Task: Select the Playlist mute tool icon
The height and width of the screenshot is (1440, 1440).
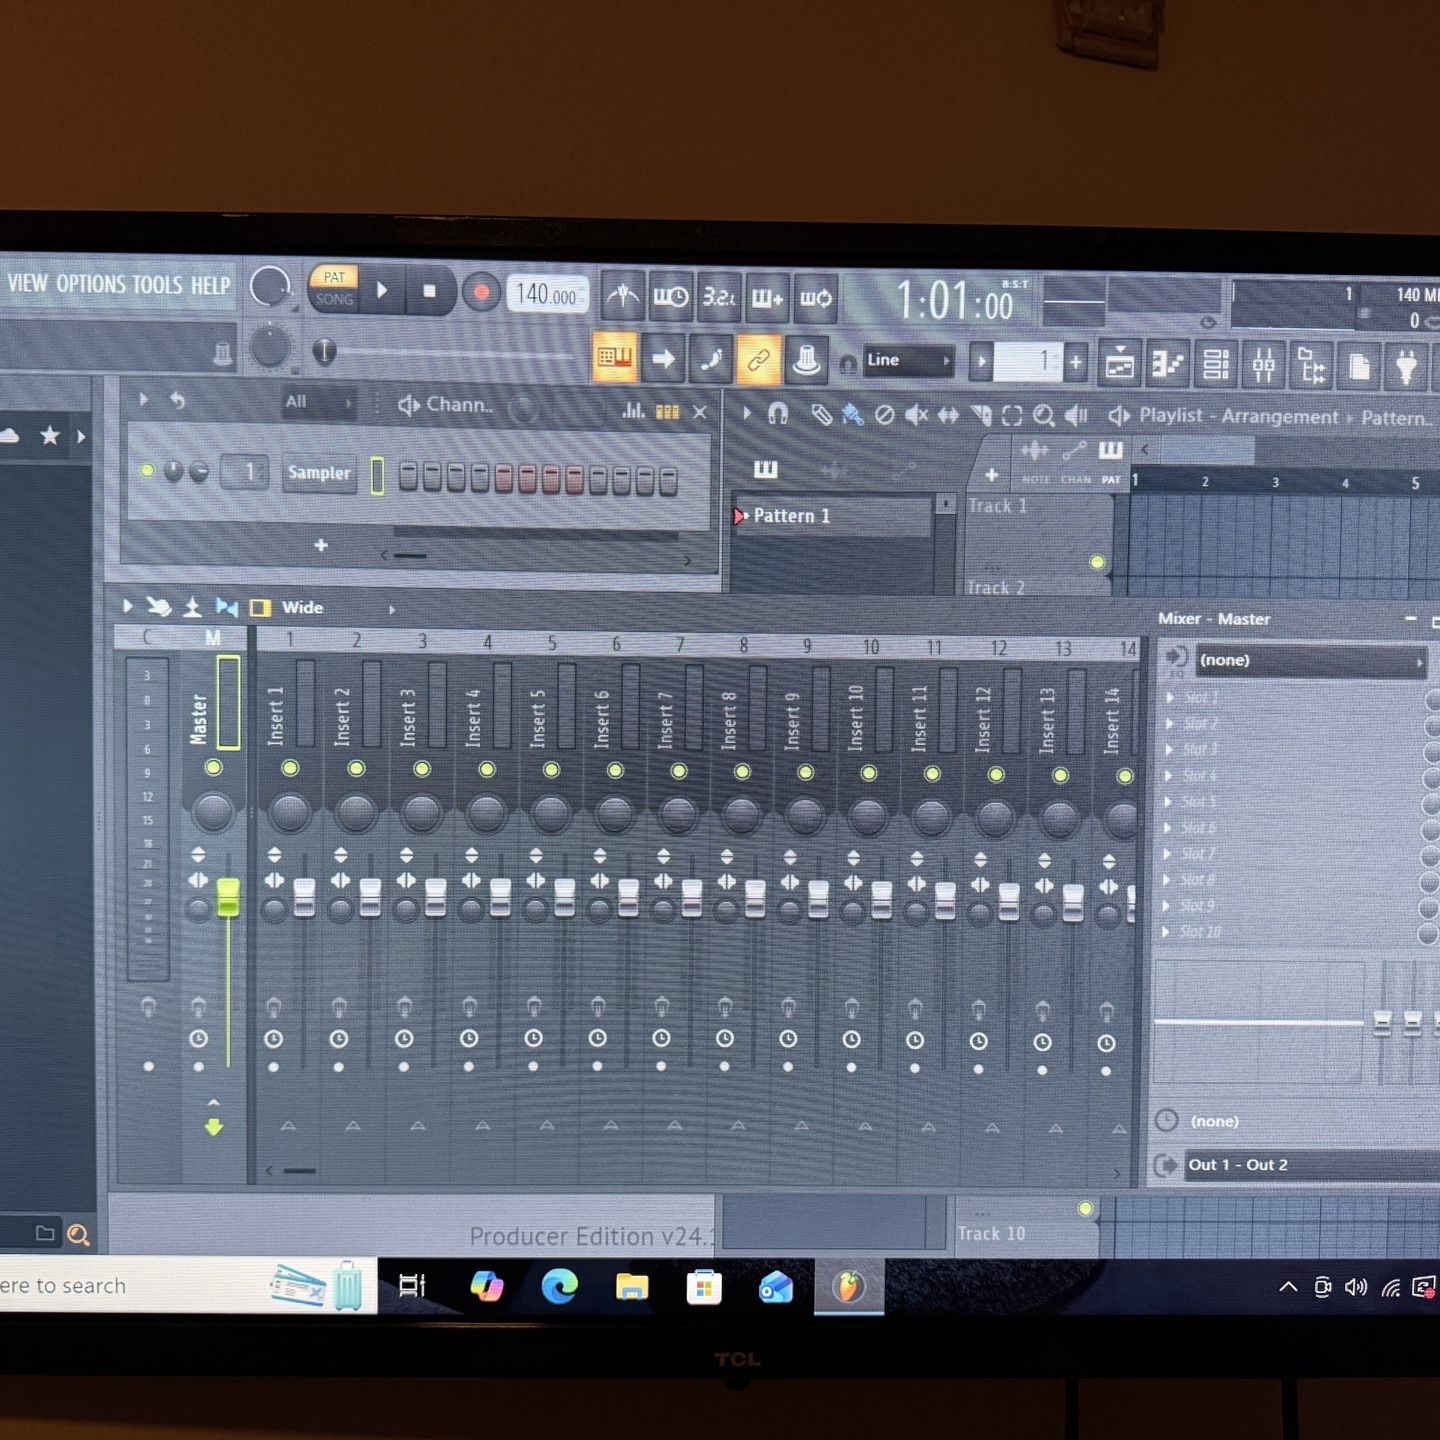Action: pos(916,414)
